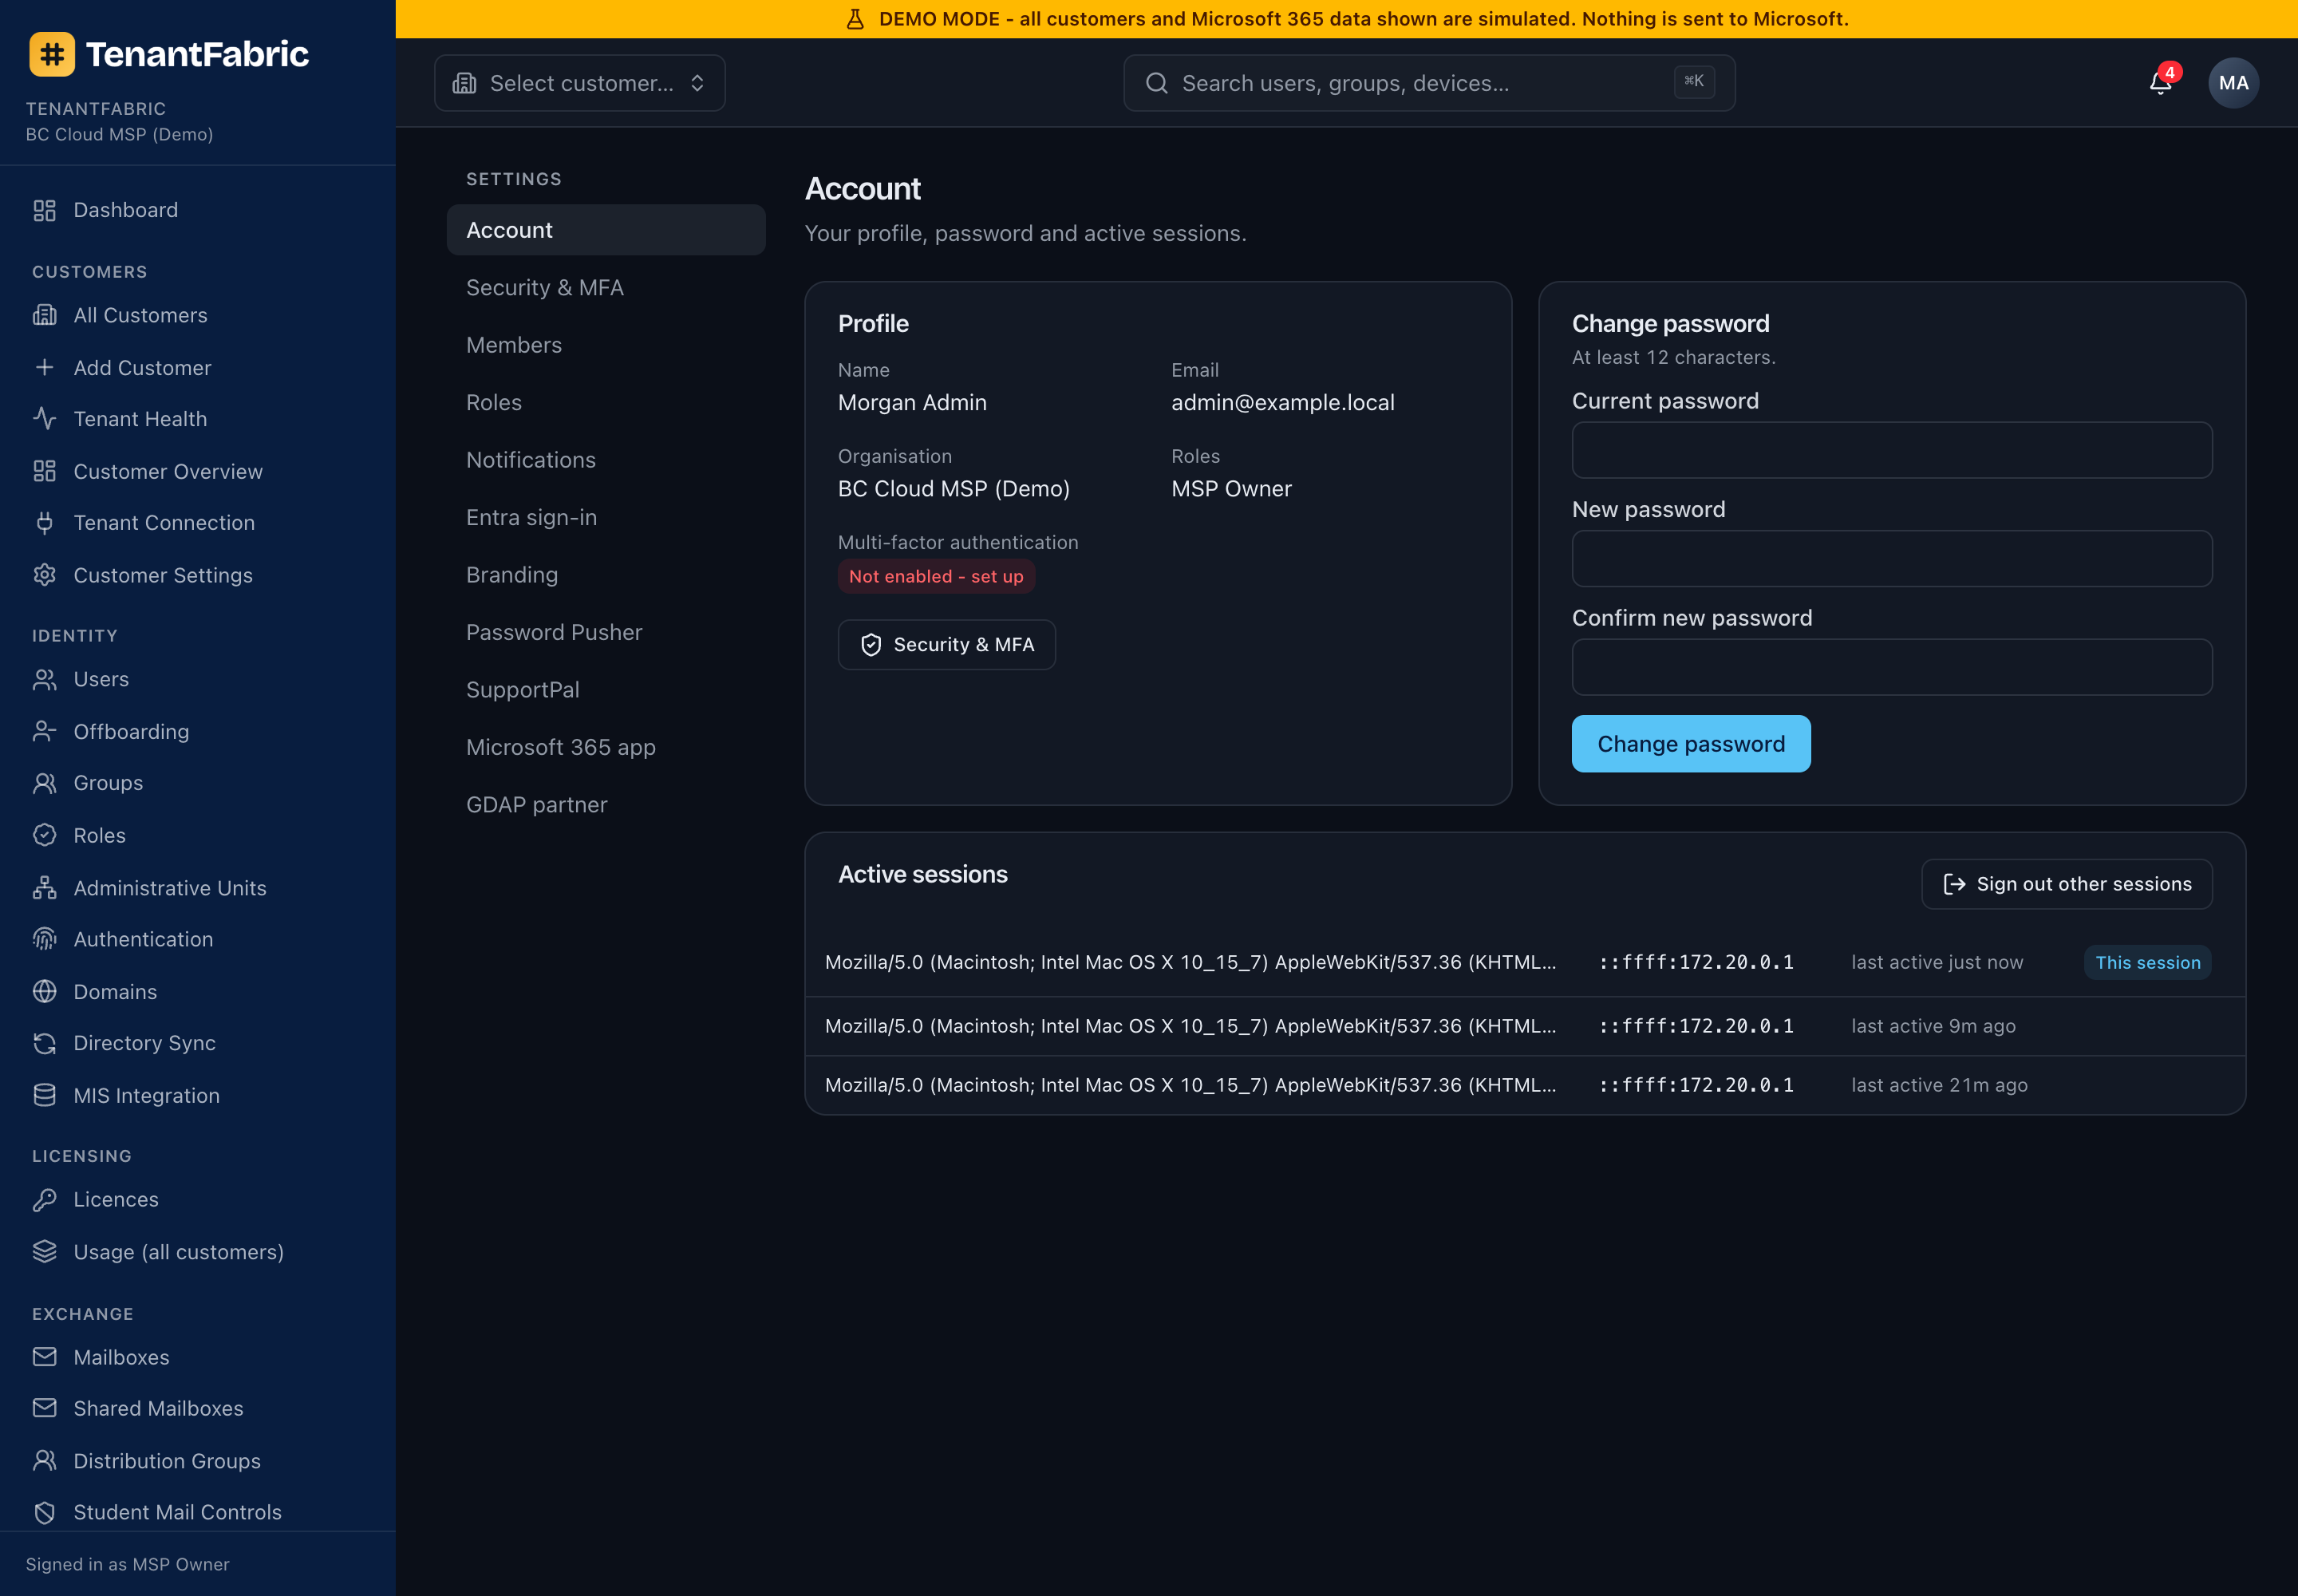This screenshot has height=1596, width=2298.
Task: Click the Directory Sync refresh icon
Action: pyautogui.click(x=45, y=1043)
